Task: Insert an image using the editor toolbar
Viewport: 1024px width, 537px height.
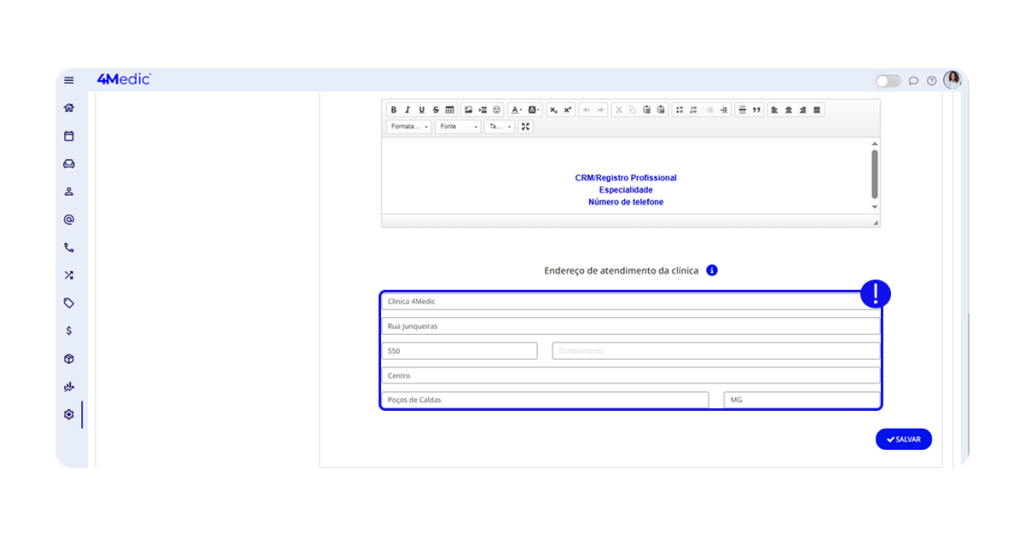Action: point(468,110)
